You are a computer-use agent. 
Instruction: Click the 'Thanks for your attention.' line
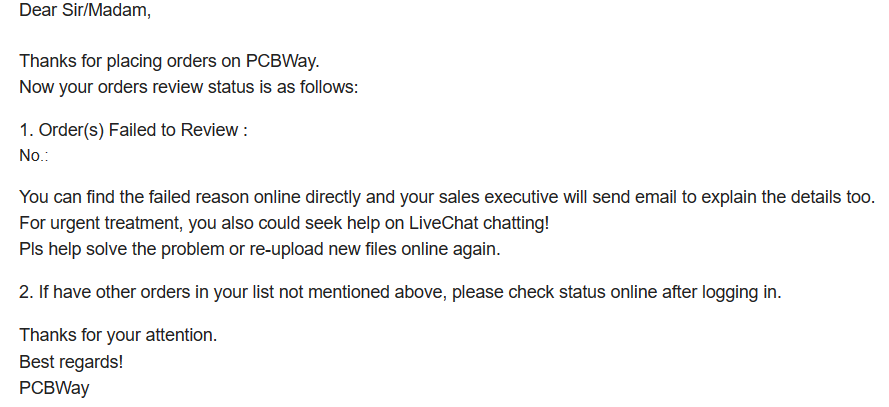coord(118,336)
